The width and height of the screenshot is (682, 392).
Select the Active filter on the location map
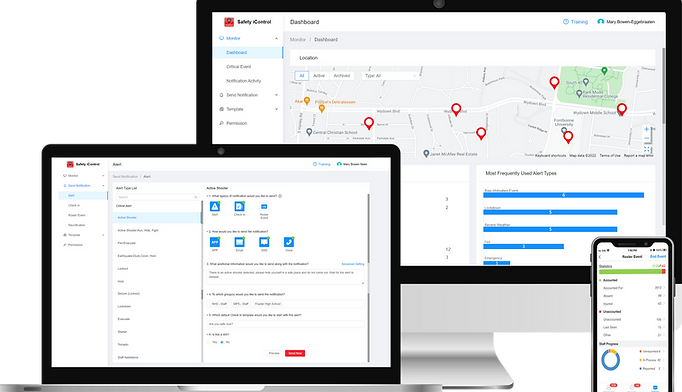coord(319,76)
